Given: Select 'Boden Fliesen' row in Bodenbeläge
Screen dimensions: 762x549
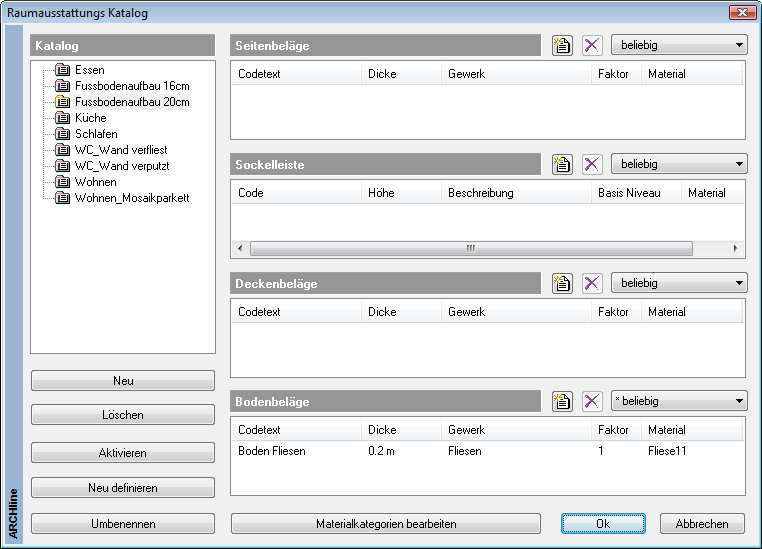Looking at the screenshot, I should click(x=272, y=451).
